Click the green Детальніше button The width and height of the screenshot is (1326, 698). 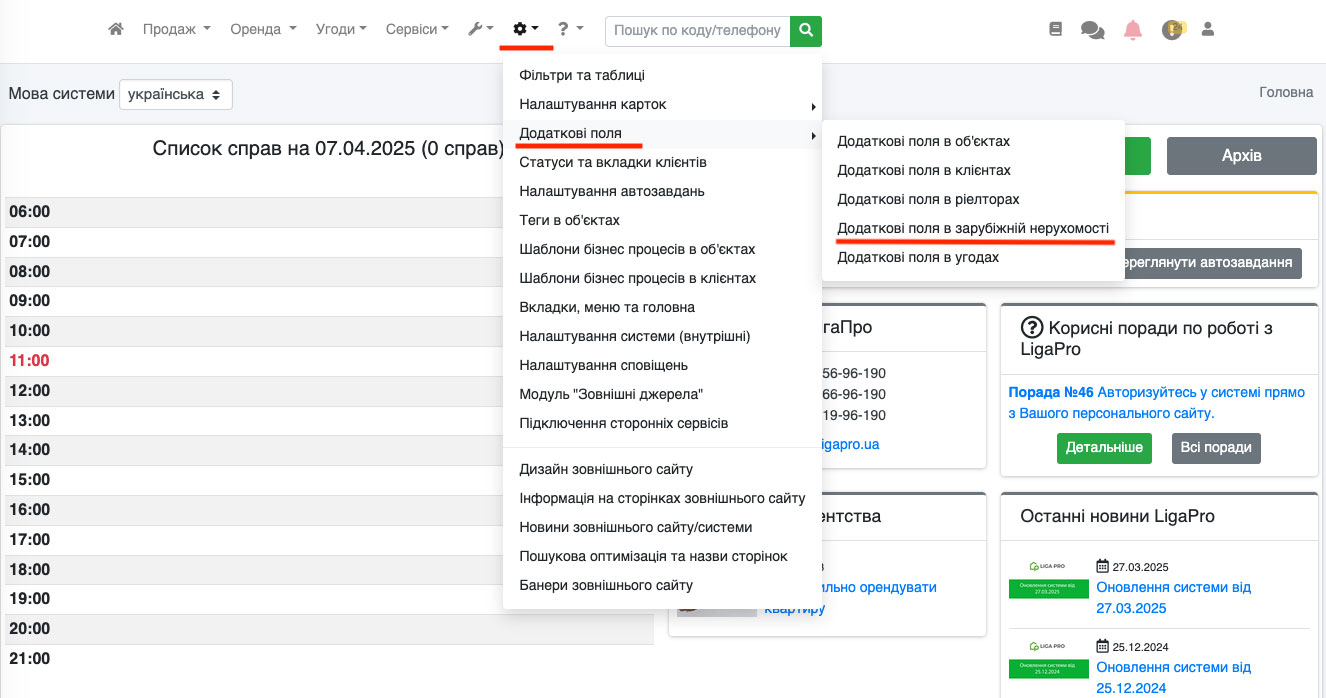(x=1104, y=448)
